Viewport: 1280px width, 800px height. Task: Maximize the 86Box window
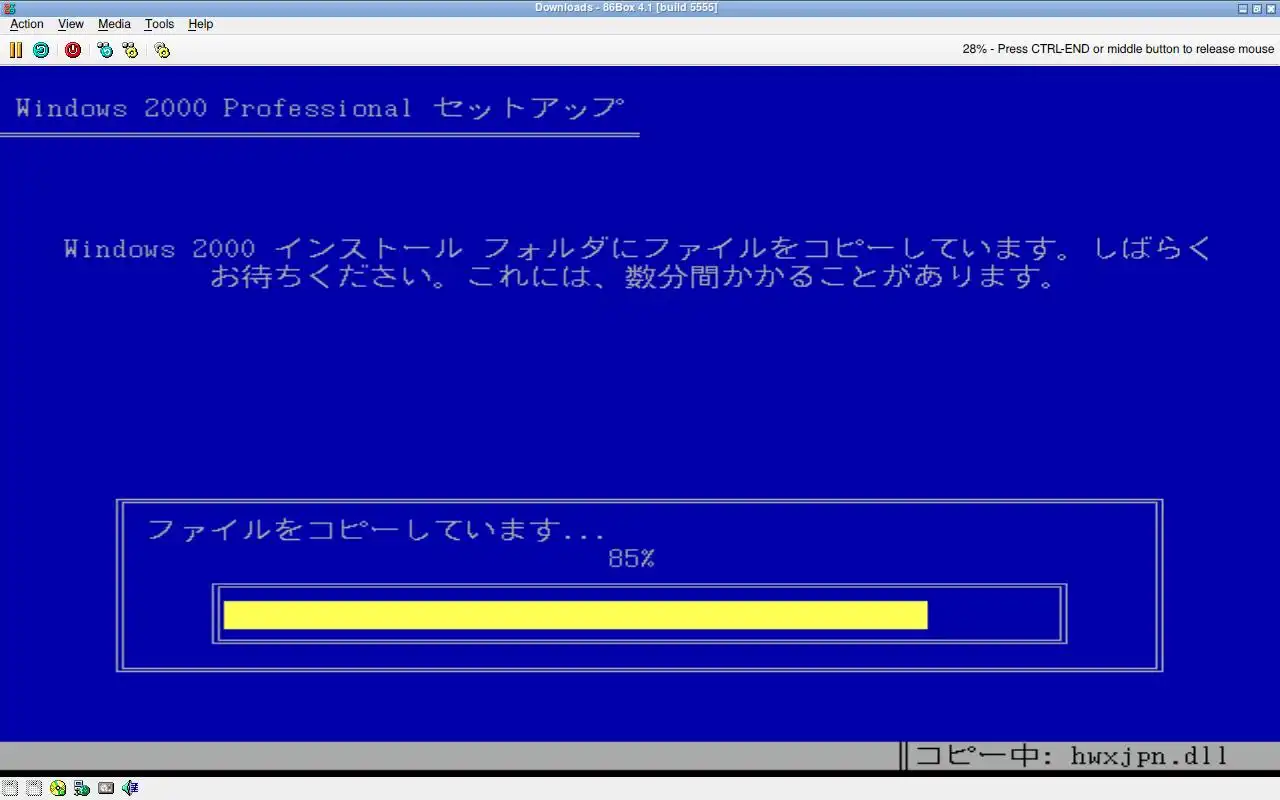tap(1257, 8)
